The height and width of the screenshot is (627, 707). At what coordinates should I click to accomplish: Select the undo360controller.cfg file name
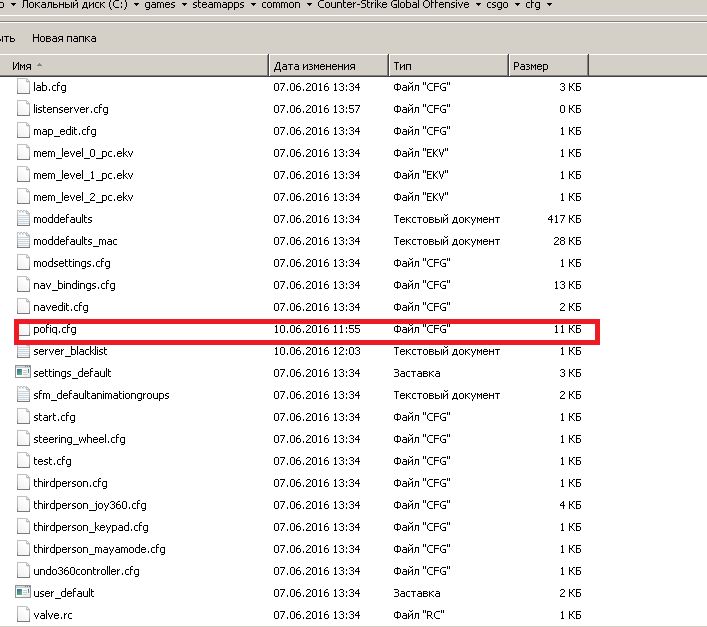pos(86,571)
